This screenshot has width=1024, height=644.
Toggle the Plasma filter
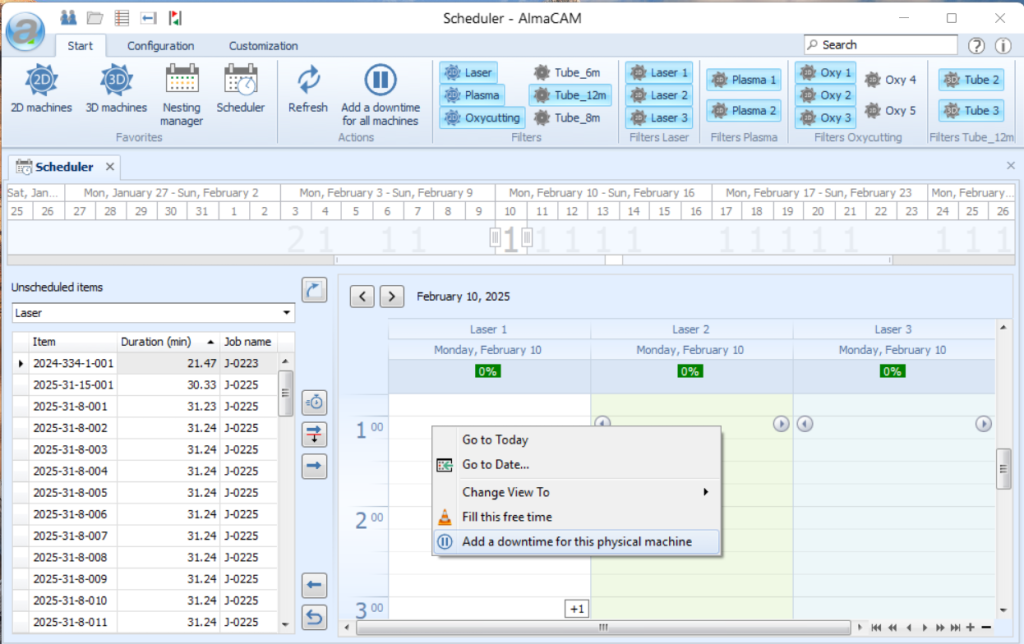472,95
